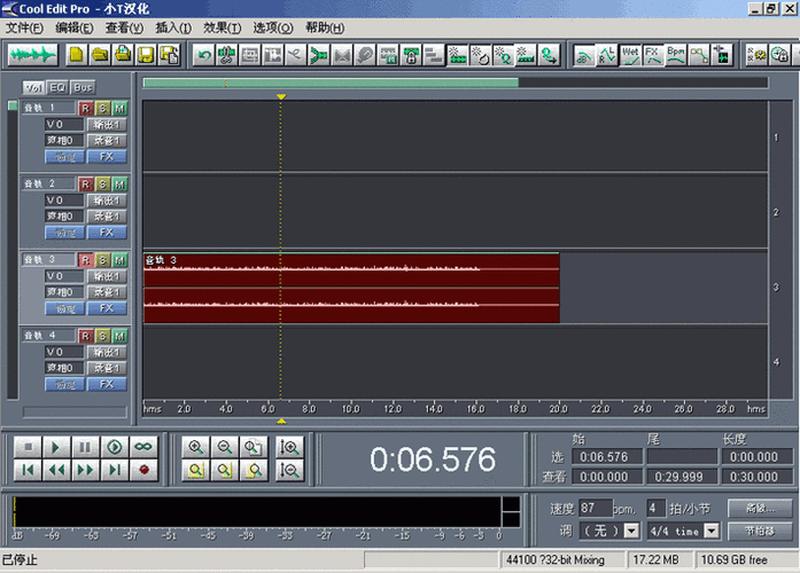
Task: Click the 高级 button in tempo panel
Action: [760, 508]
